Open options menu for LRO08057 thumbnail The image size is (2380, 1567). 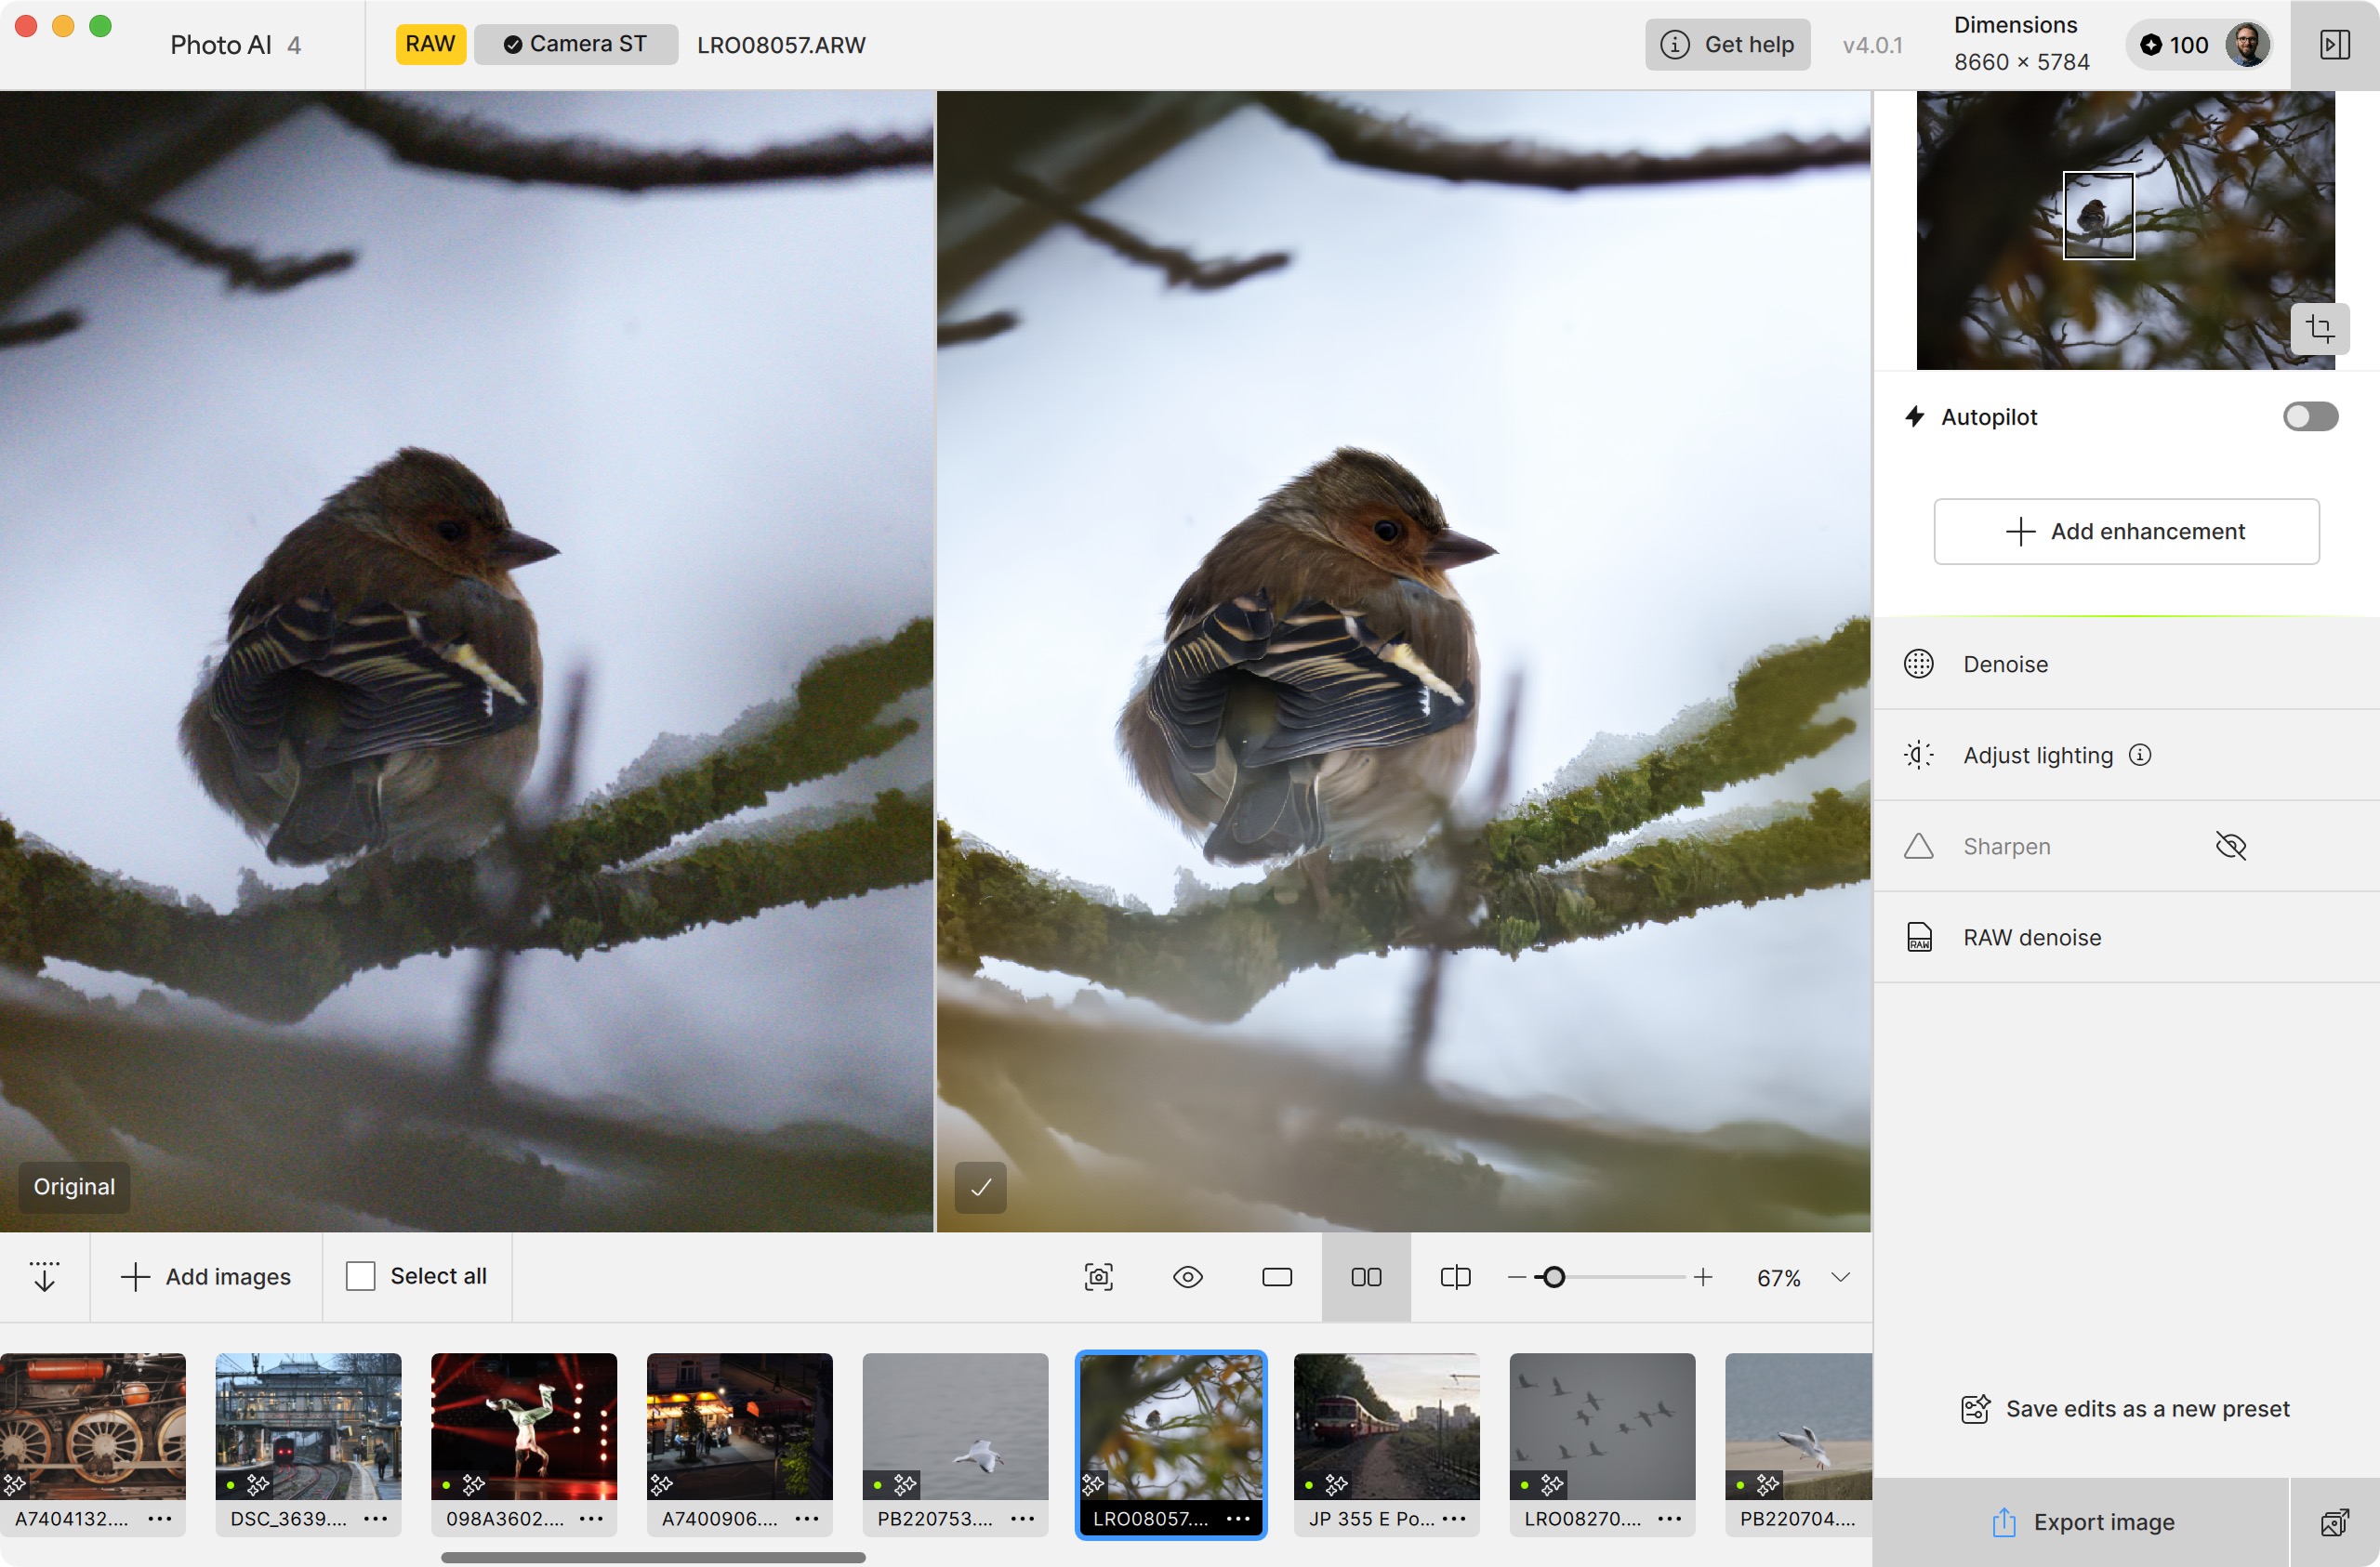tap(1238, 1518)
